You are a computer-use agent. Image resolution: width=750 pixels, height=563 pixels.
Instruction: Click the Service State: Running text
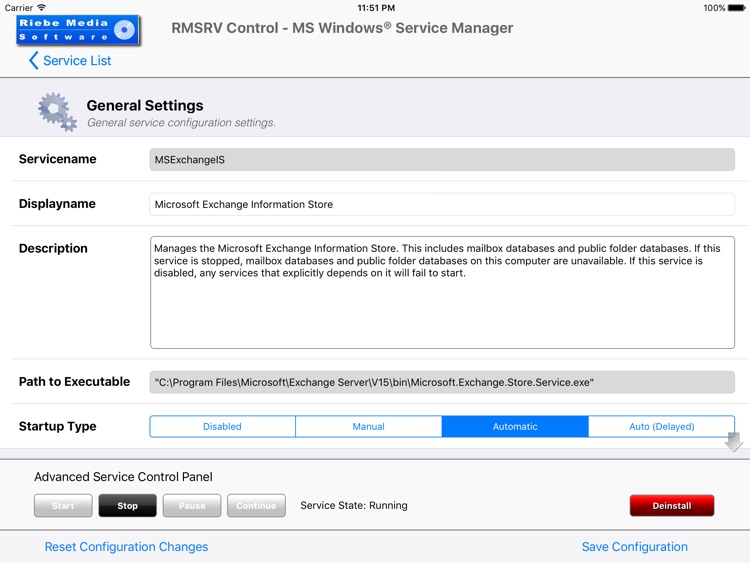354,506
